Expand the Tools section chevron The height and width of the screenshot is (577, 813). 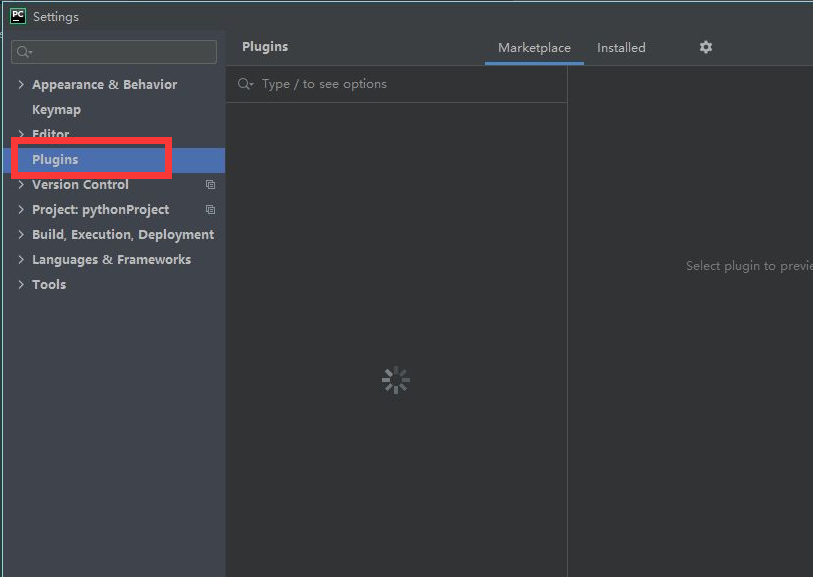point(21,284)
